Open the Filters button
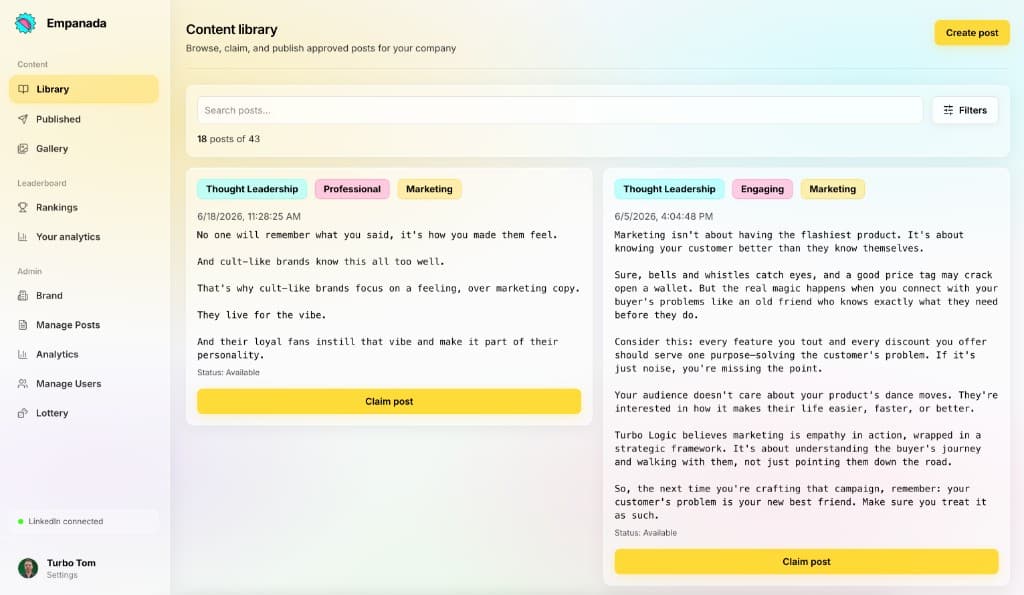1024x595 pixels. tap(965, 110)
